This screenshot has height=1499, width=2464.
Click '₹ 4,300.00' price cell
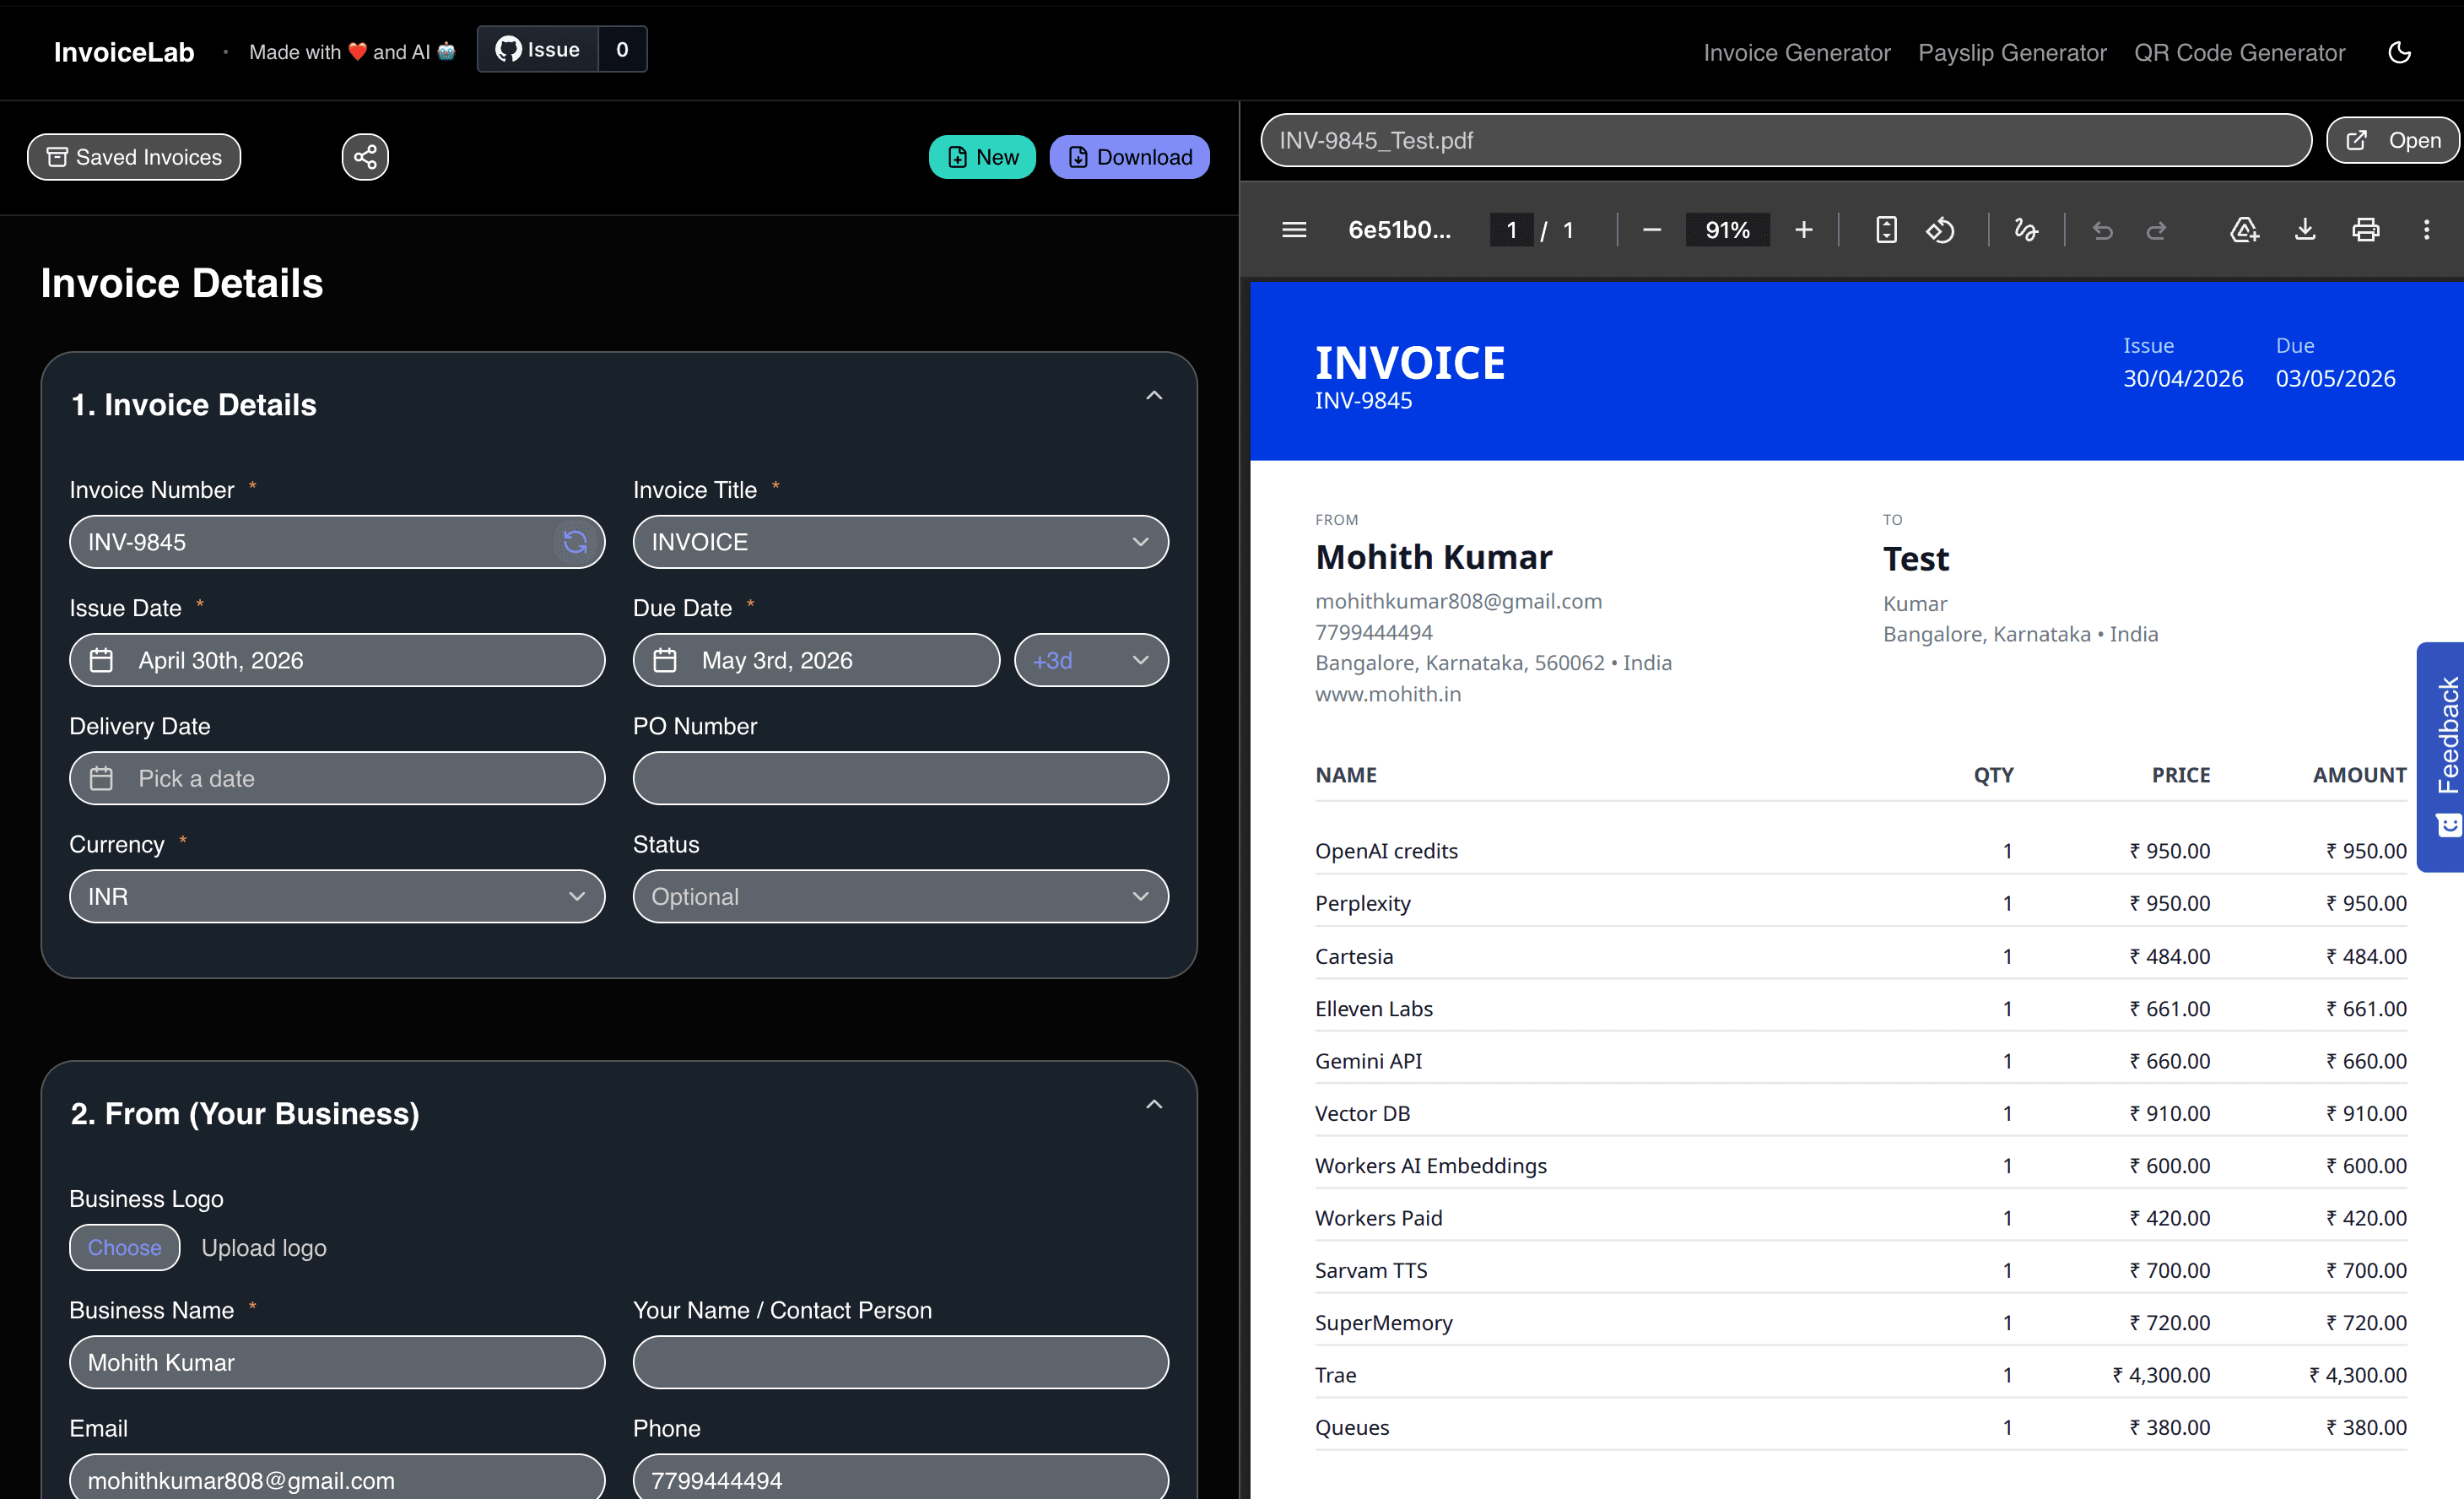(2161, 1375)
